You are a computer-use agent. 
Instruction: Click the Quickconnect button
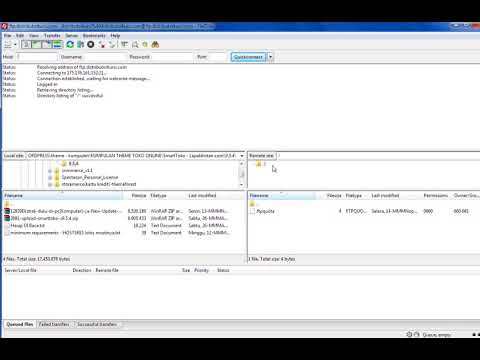pos(248,57)
